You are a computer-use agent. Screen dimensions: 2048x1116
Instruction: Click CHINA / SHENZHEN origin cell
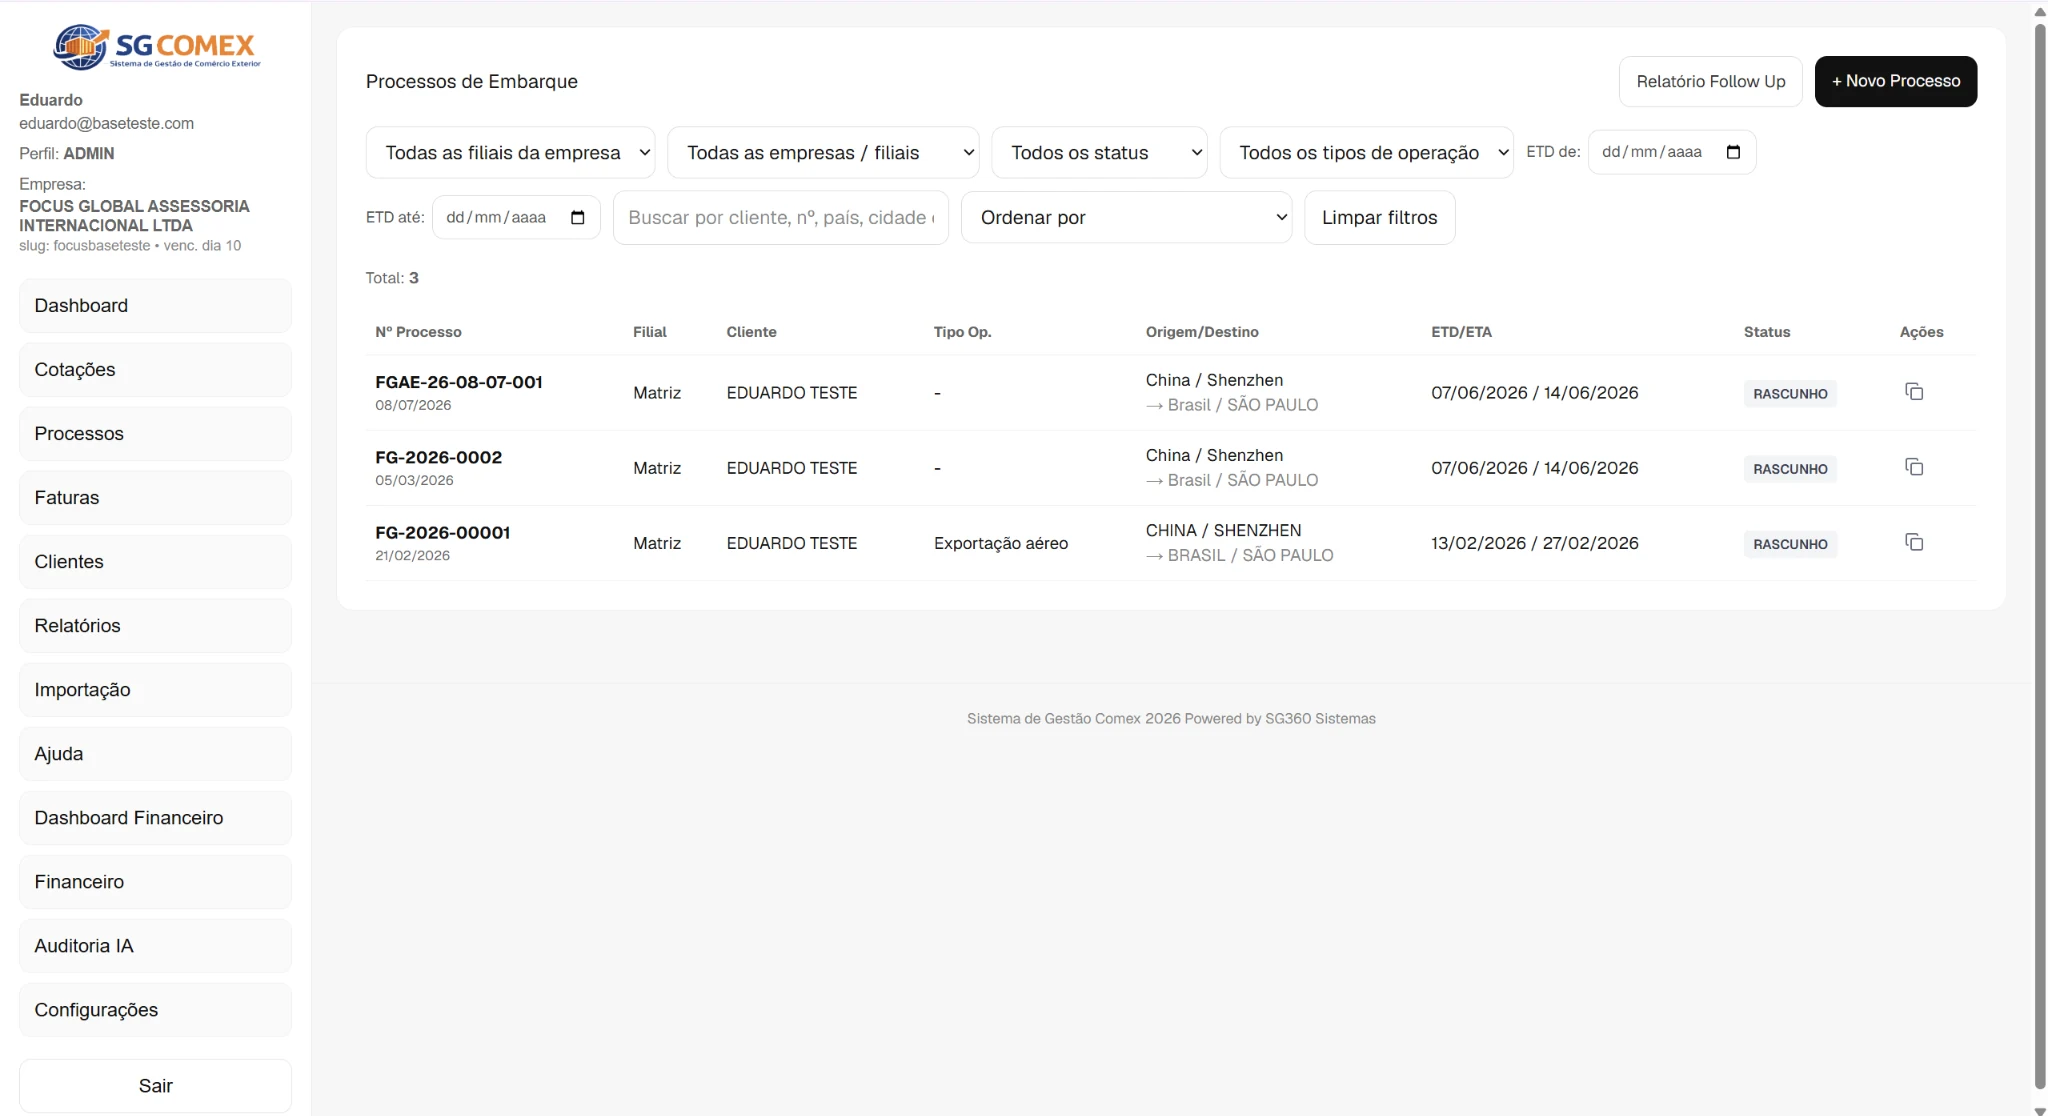tap(1223, 530)
